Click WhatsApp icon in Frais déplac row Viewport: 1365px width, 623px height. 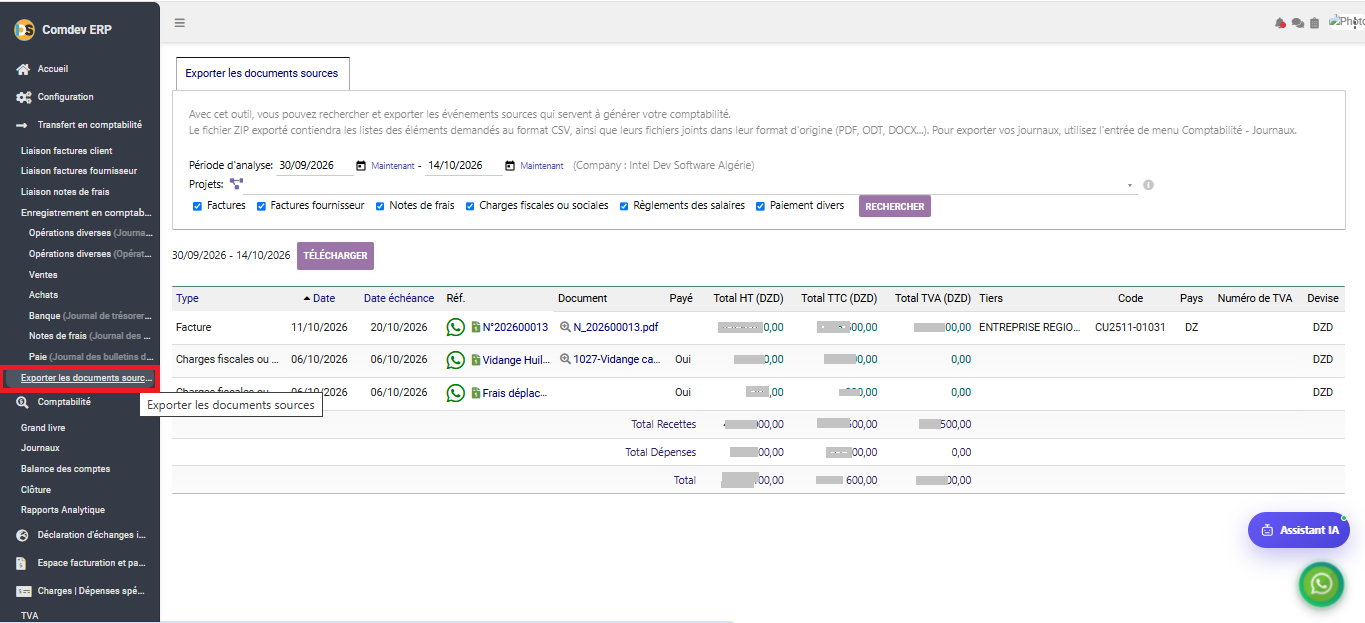coord(456,393)
